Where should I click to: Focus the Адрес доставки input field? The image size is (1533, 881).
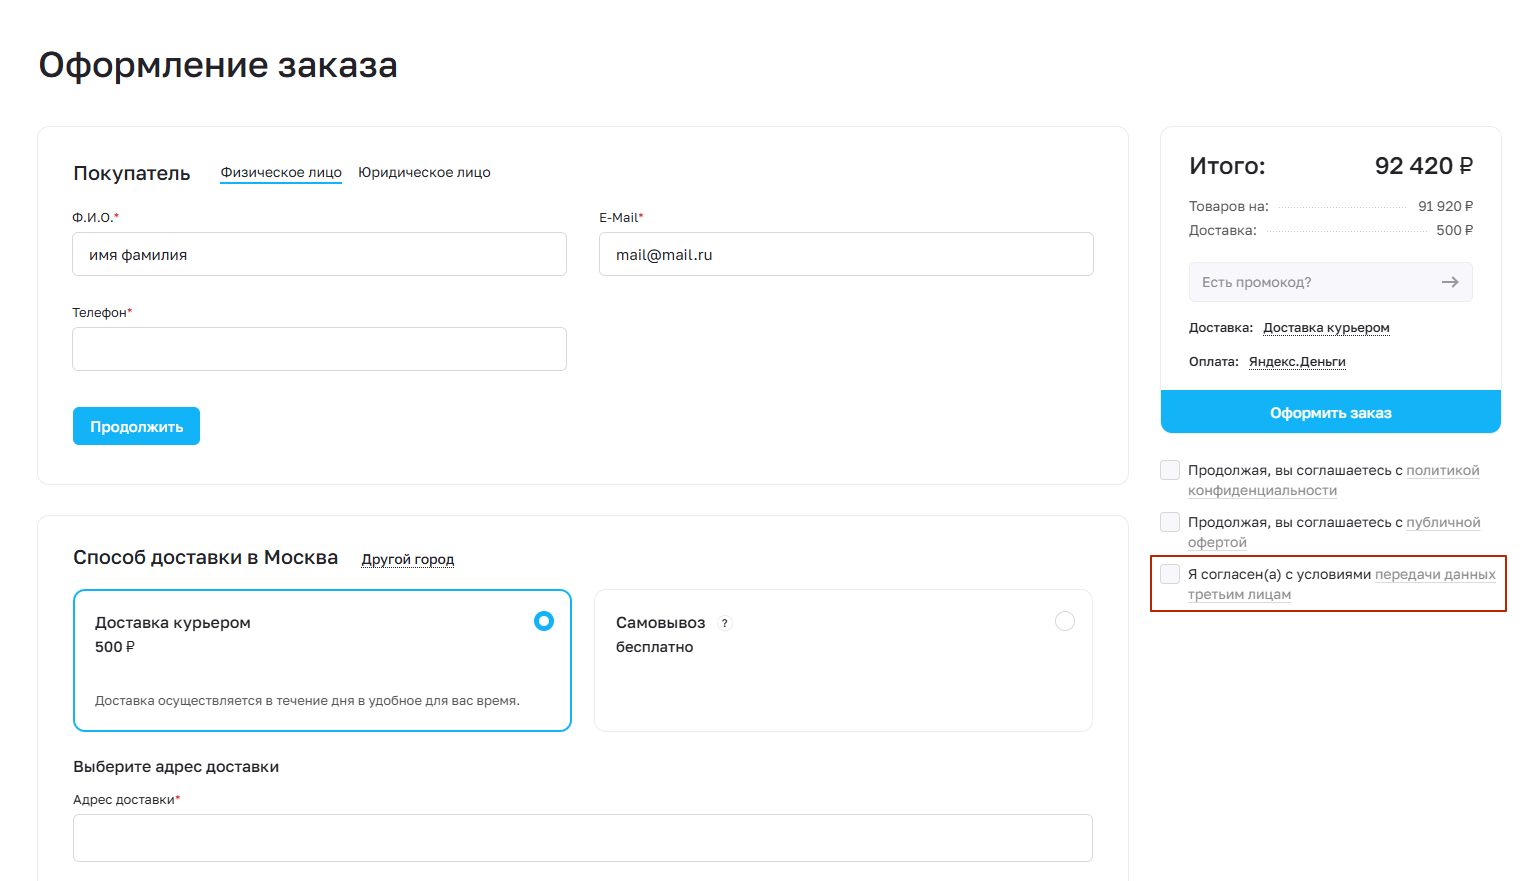click(582, 838)
